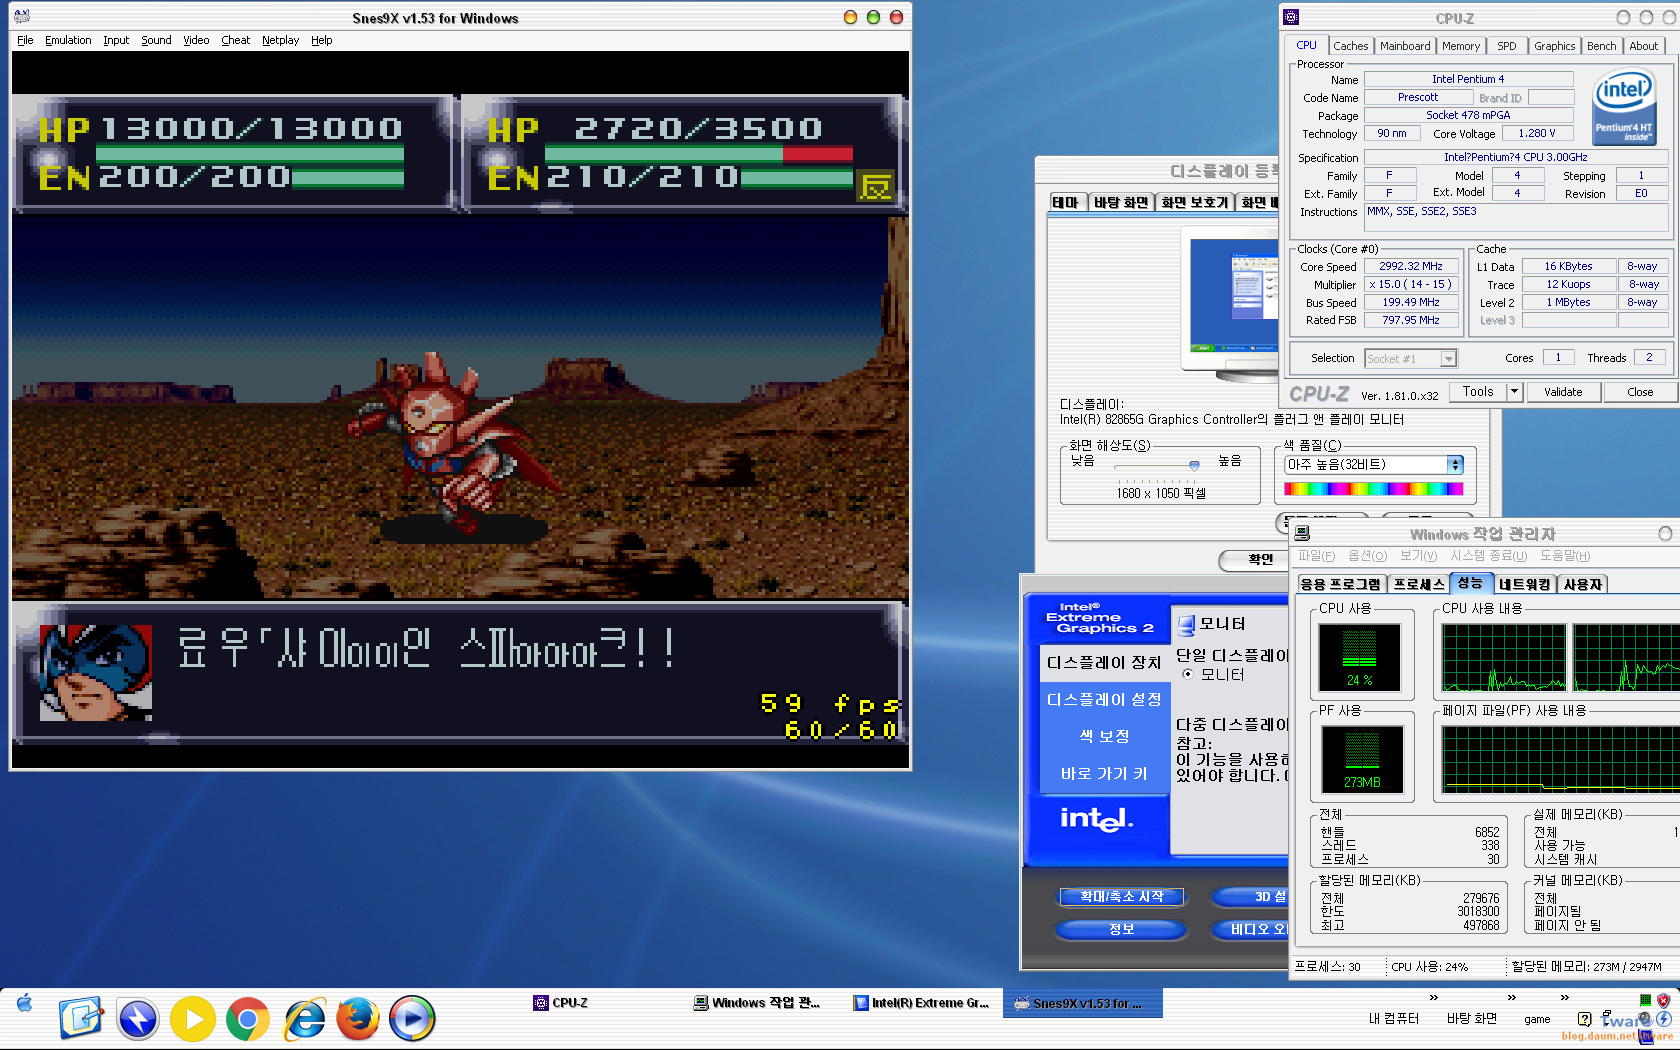The image size is (1680, 1050).
Task: Switch to 프로세스 tab in Task Manager
Action: [x=1419, y=584]
